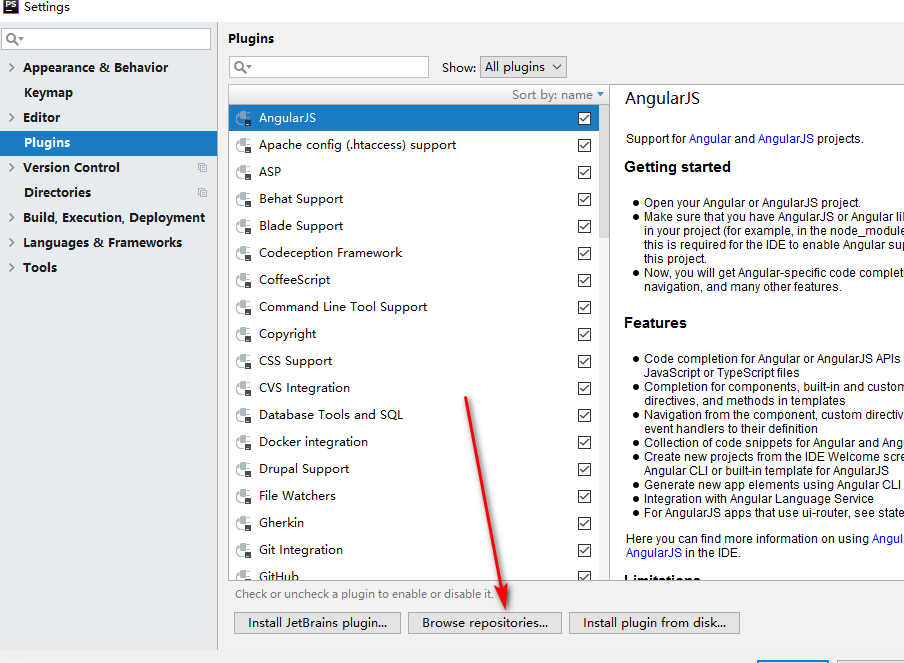Expand the Tools settings section

(12, 268)
